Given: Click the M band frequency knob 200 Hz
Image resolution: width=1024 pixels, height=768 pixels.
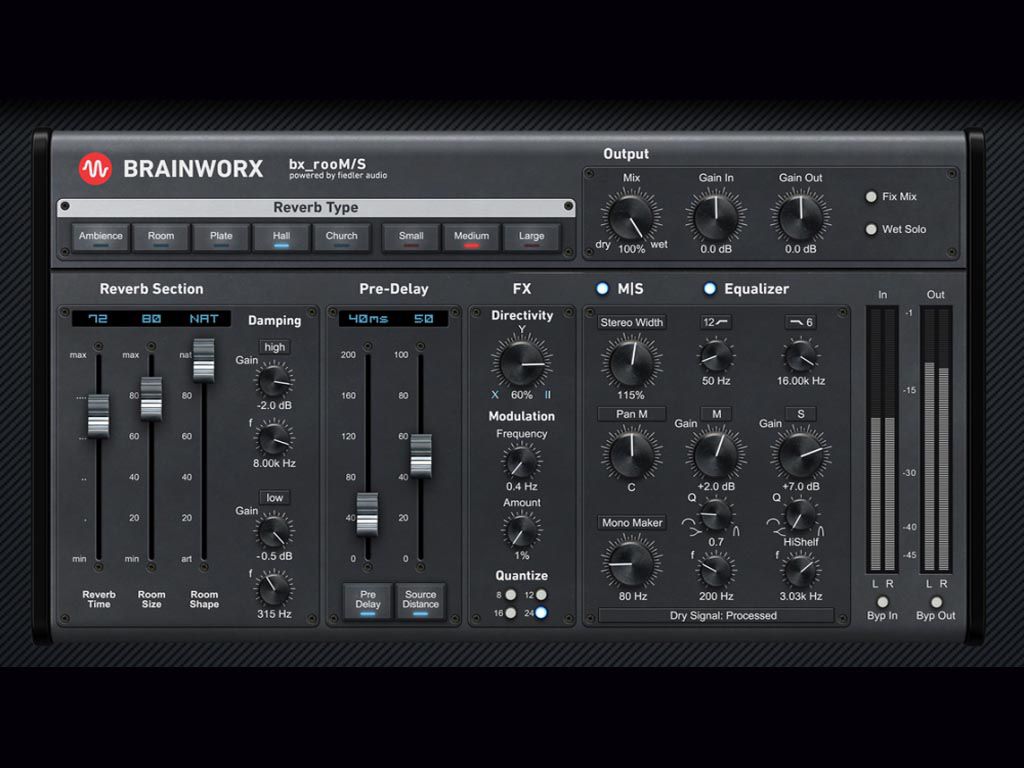Looking at the screenshot, I should point(716,571).
